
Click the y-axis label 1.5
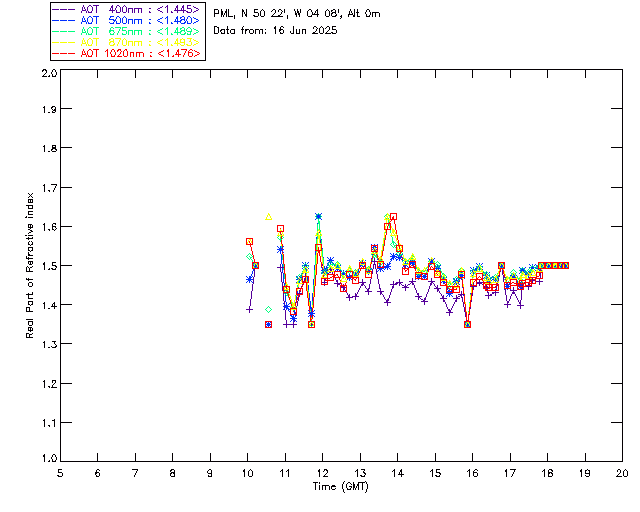tap(49, 266)
